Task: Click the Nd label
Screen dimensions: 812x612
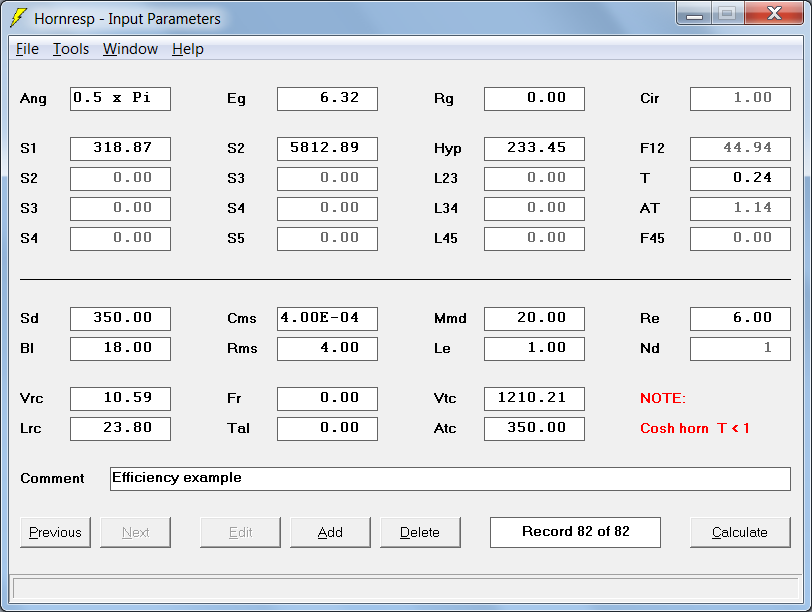Action: tap(649, 349)
